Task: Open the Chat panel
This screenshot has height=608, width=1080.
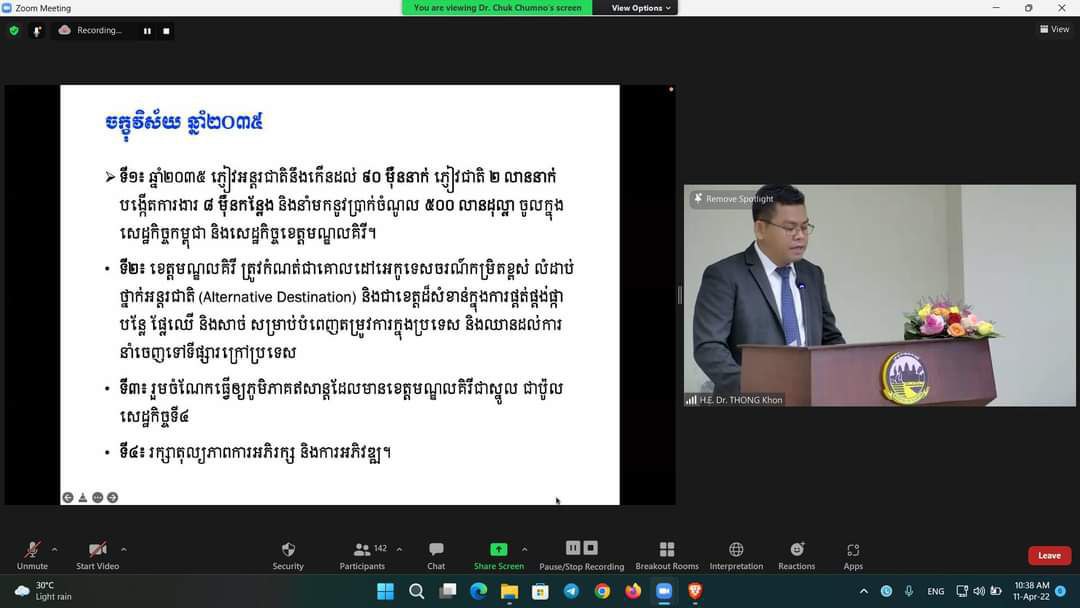Action: tap(436, 554)
